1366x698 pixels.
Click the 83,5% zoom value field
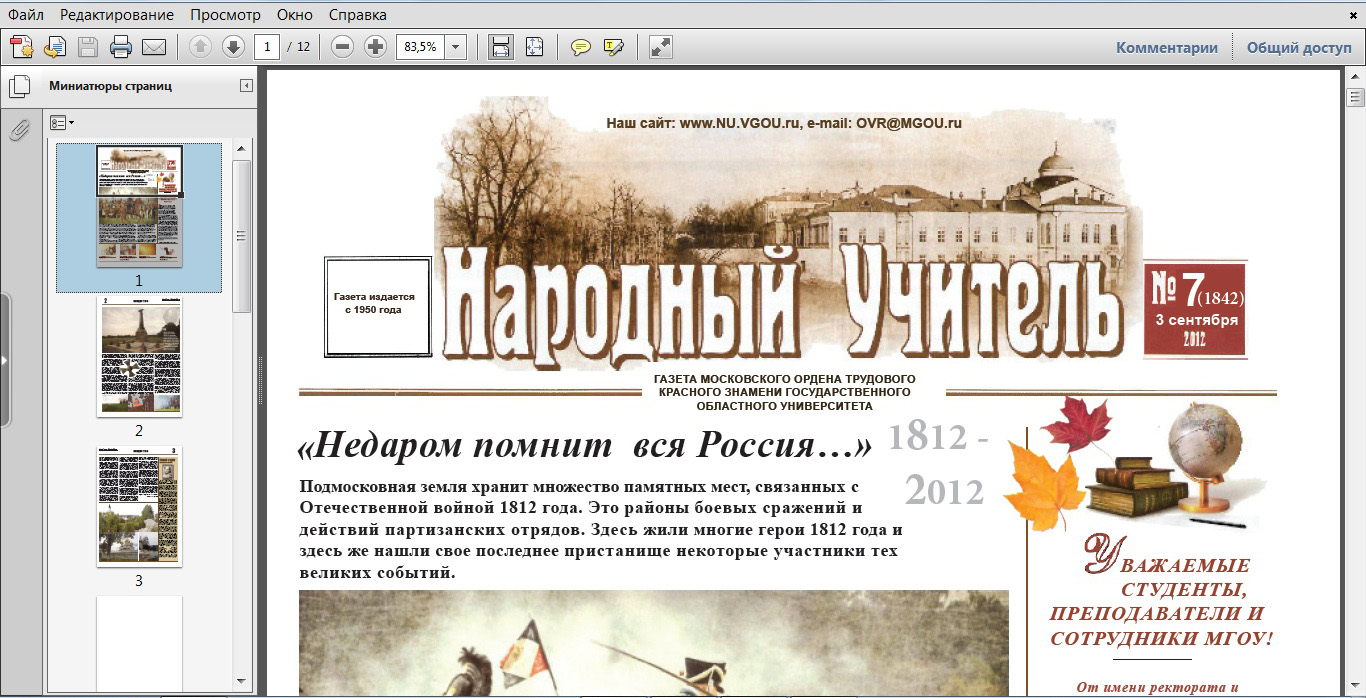click(x=420, y=47)
